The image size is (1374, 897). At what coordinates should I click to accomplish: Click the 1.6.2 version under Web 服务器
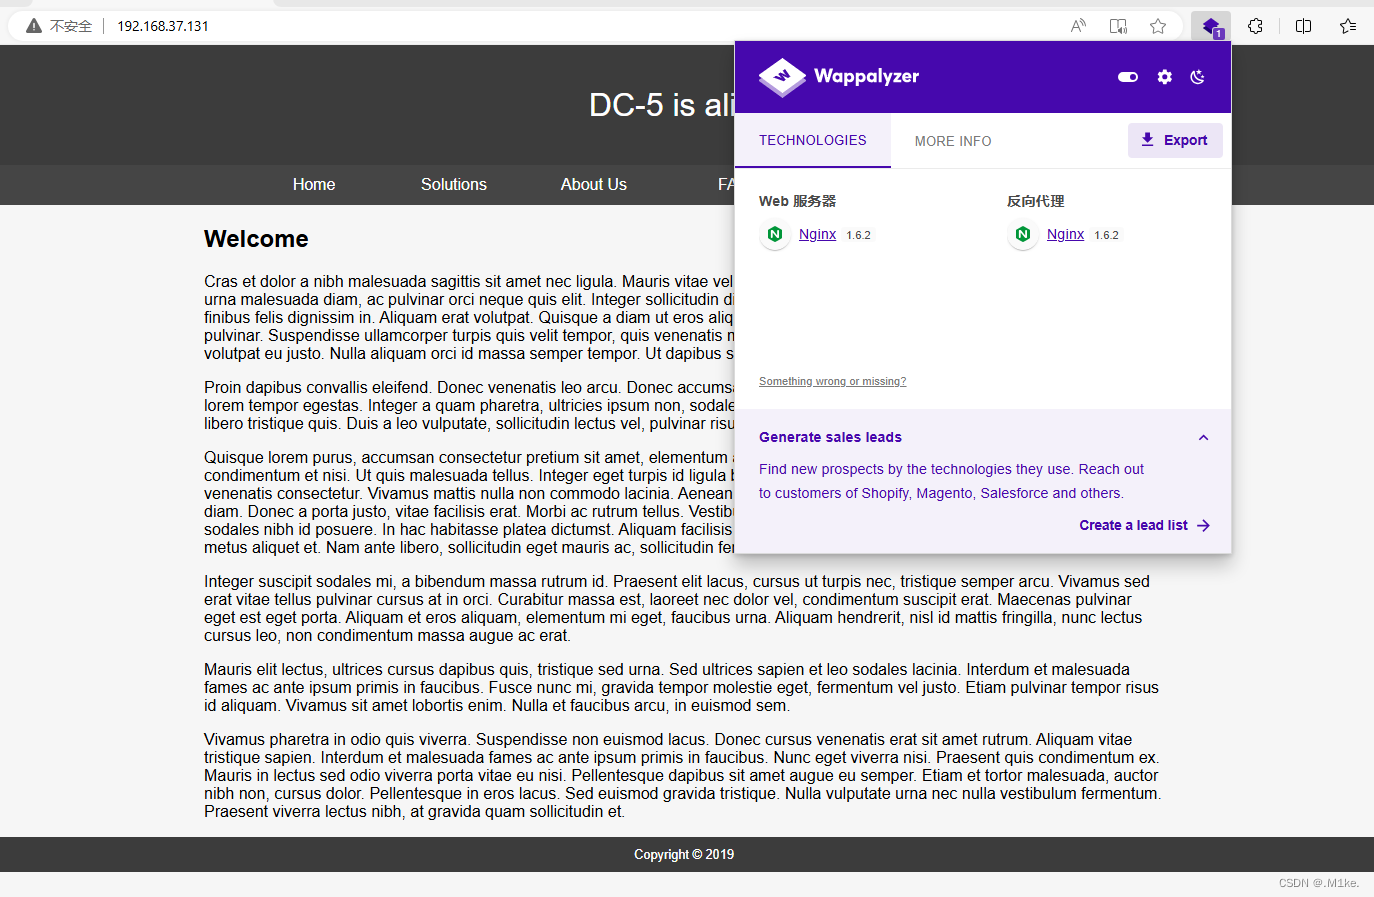(x=859, y=235)
